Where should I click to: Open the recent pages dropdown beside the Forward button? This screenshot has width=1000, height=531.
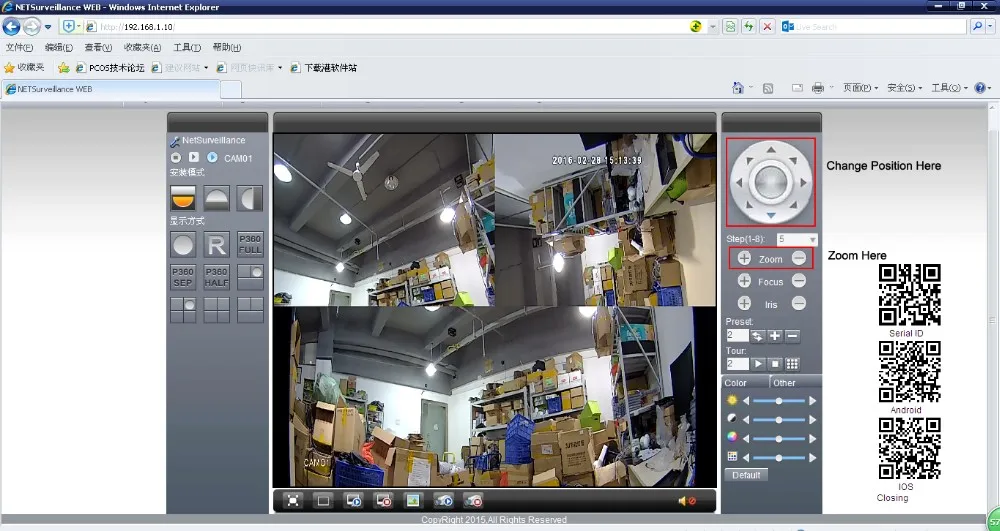tap(48, 27)
